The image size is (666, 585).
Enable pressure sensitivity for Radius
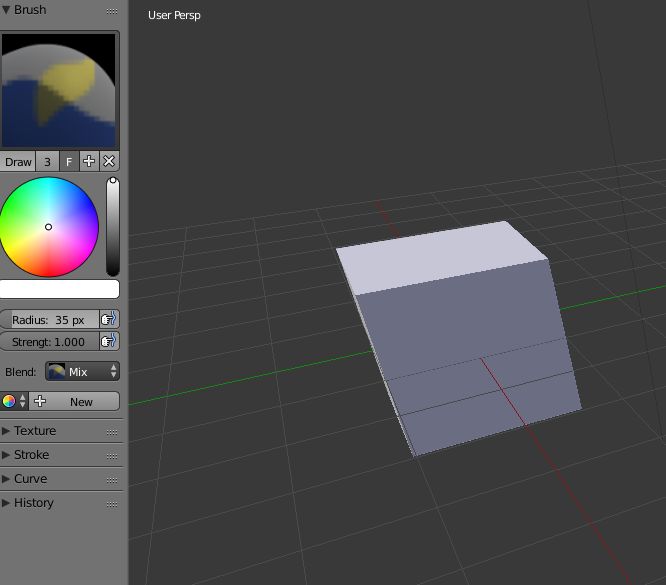109,319
